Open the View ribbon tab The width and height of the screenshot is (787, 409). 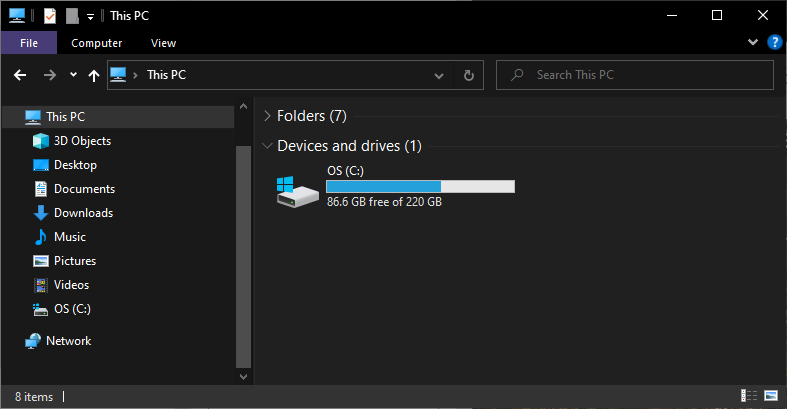click(163, 43)
